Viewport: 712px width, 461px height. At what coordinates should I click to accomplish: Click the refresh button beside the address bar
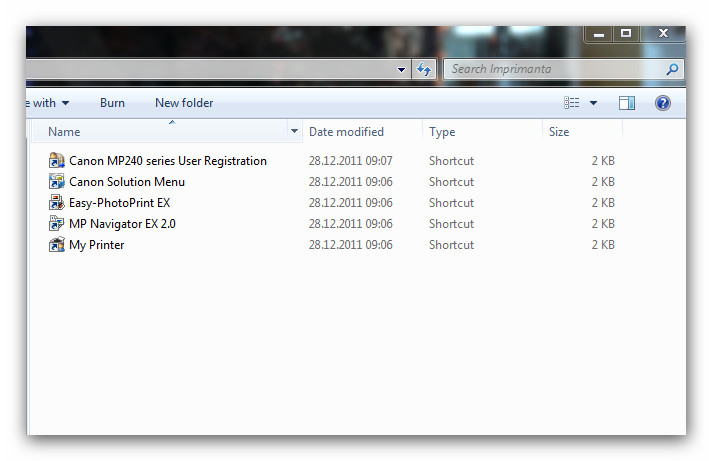pos(424,69)
